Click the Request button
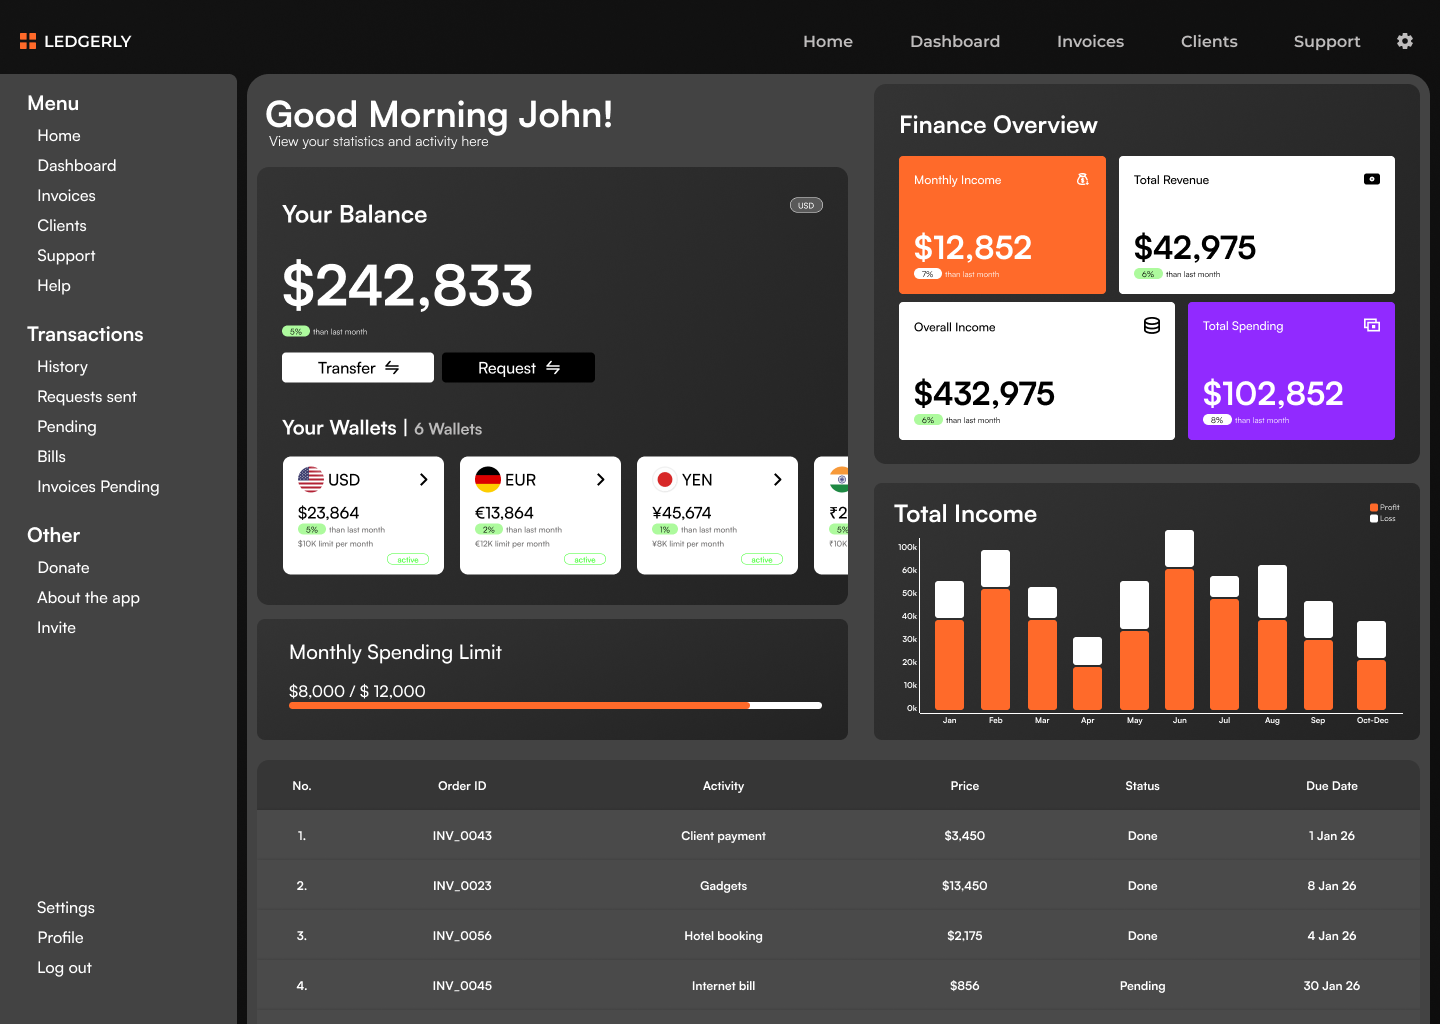This screenshot has height=1024, width=1440. (x=518, y=367)
